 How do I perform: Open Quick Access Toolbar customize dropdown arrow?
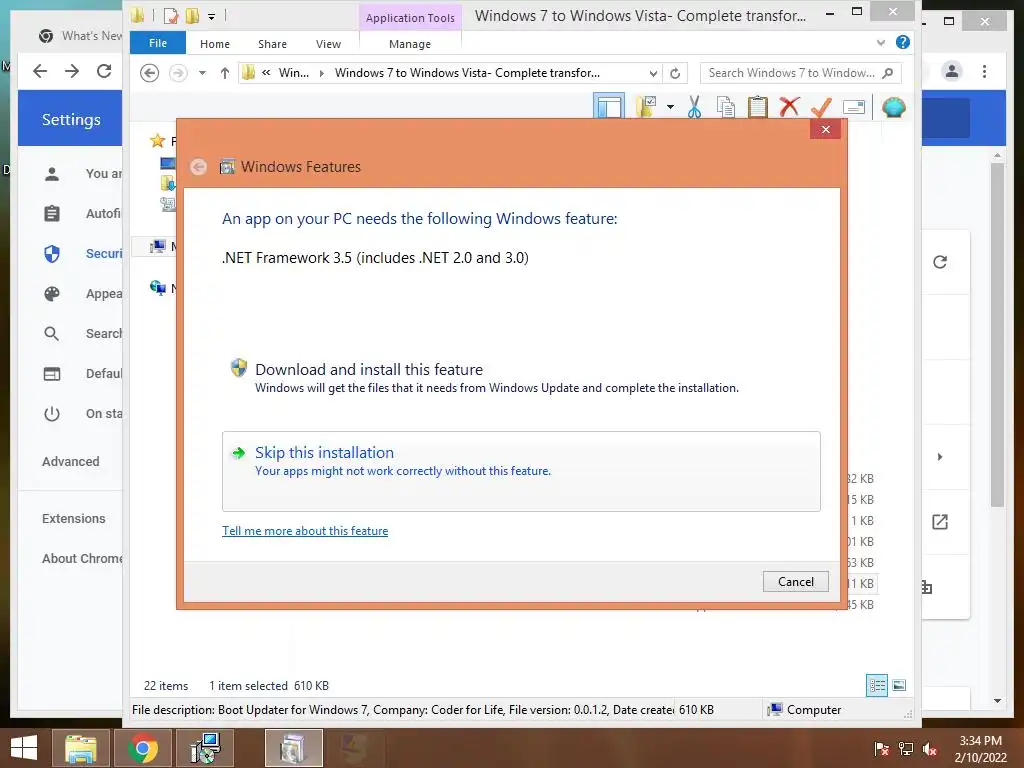pyautogui.click(x=212, y=17)
